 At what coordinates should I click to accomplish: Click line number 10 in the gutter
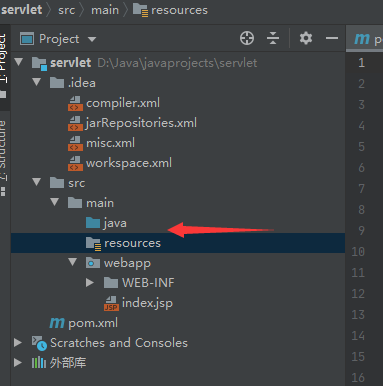point(358,251)
